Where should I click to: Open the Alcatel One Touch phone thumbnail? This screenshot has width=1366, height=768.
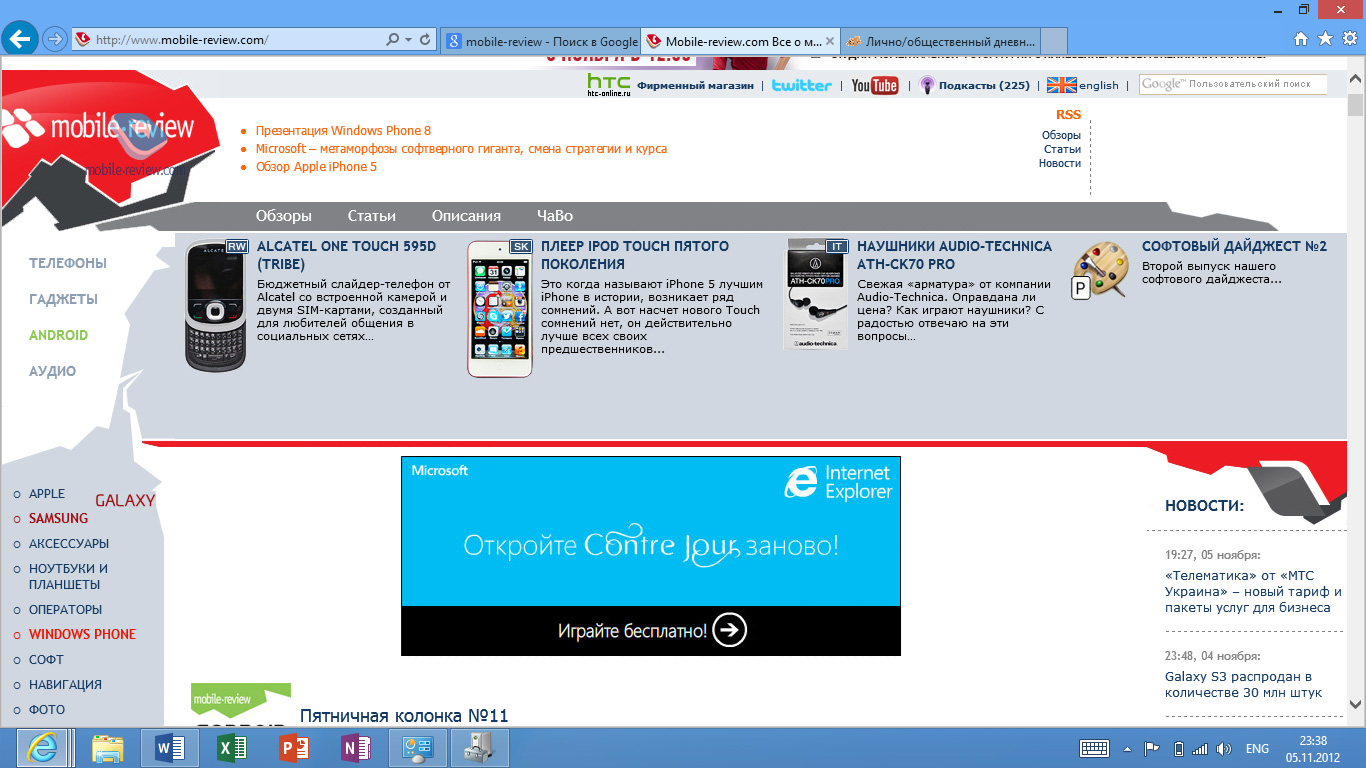[217, 306]
